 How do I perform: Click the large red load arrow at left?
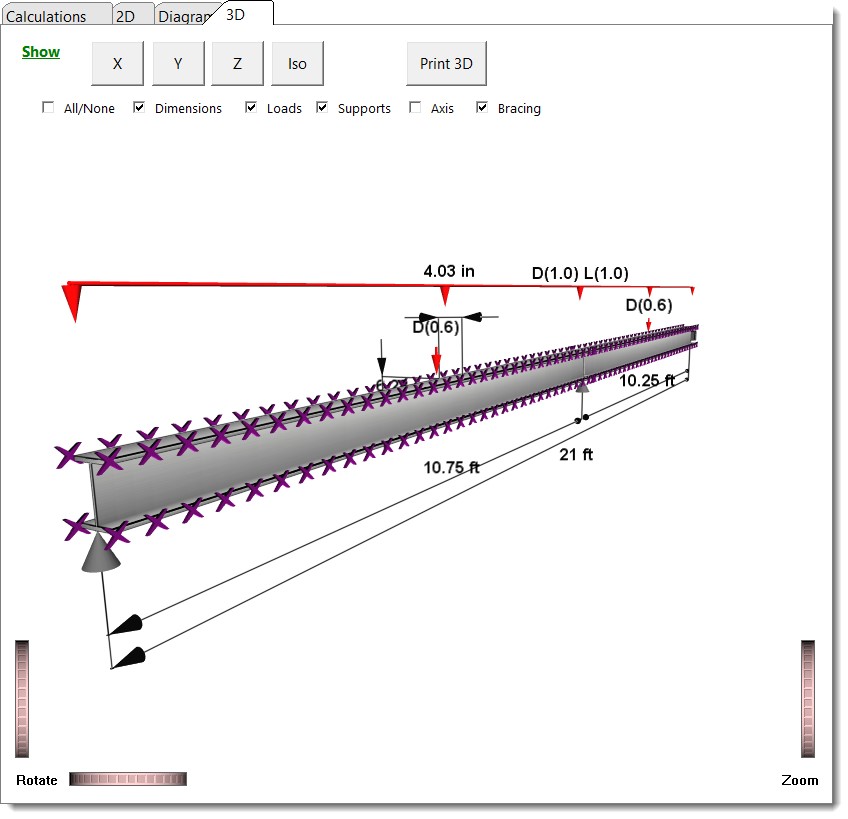72,301
